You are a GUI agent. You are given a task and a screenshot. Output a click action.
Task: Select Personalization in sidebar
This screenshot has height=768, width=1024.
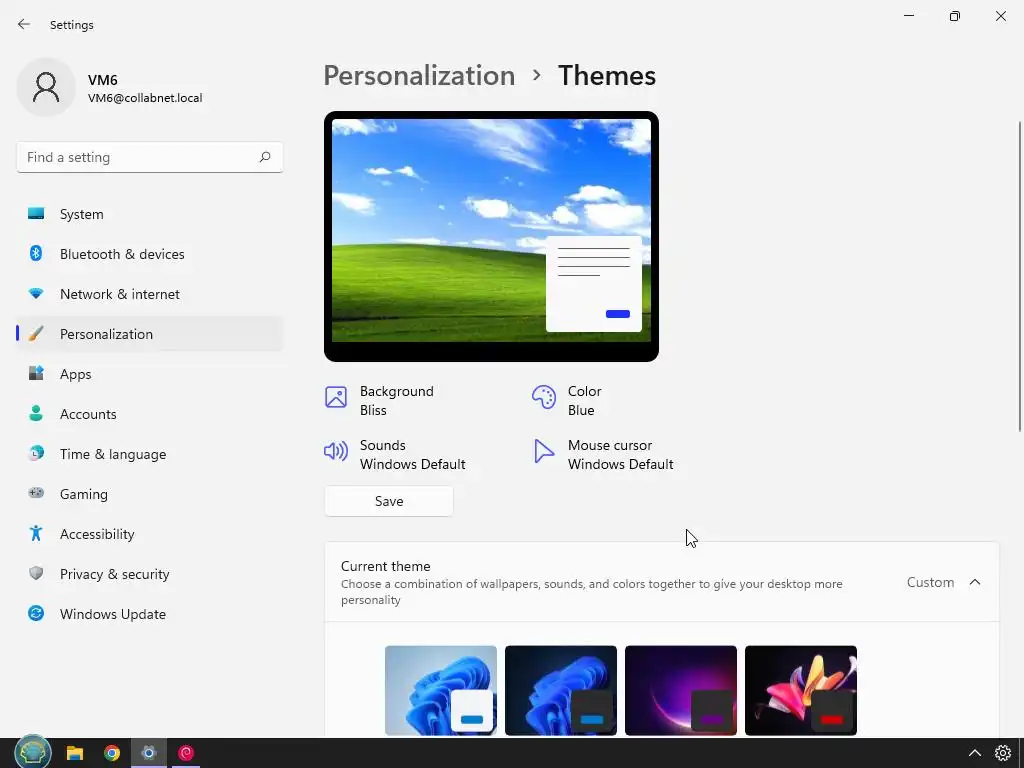(150, 334)
